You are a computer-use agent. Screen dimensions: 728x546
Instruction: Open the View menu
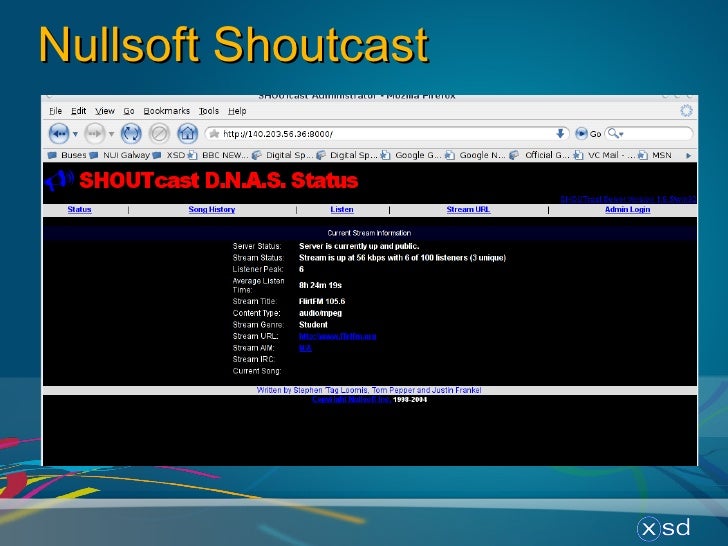tap(105, 111)
